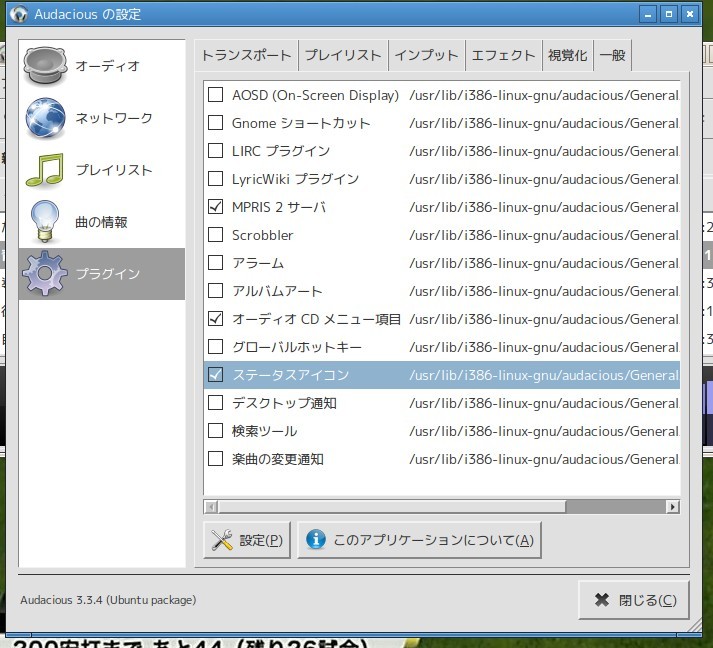Click the X icon on 閉じる button
The height and width of the screenshot is (648, 713).
point(602,600)
